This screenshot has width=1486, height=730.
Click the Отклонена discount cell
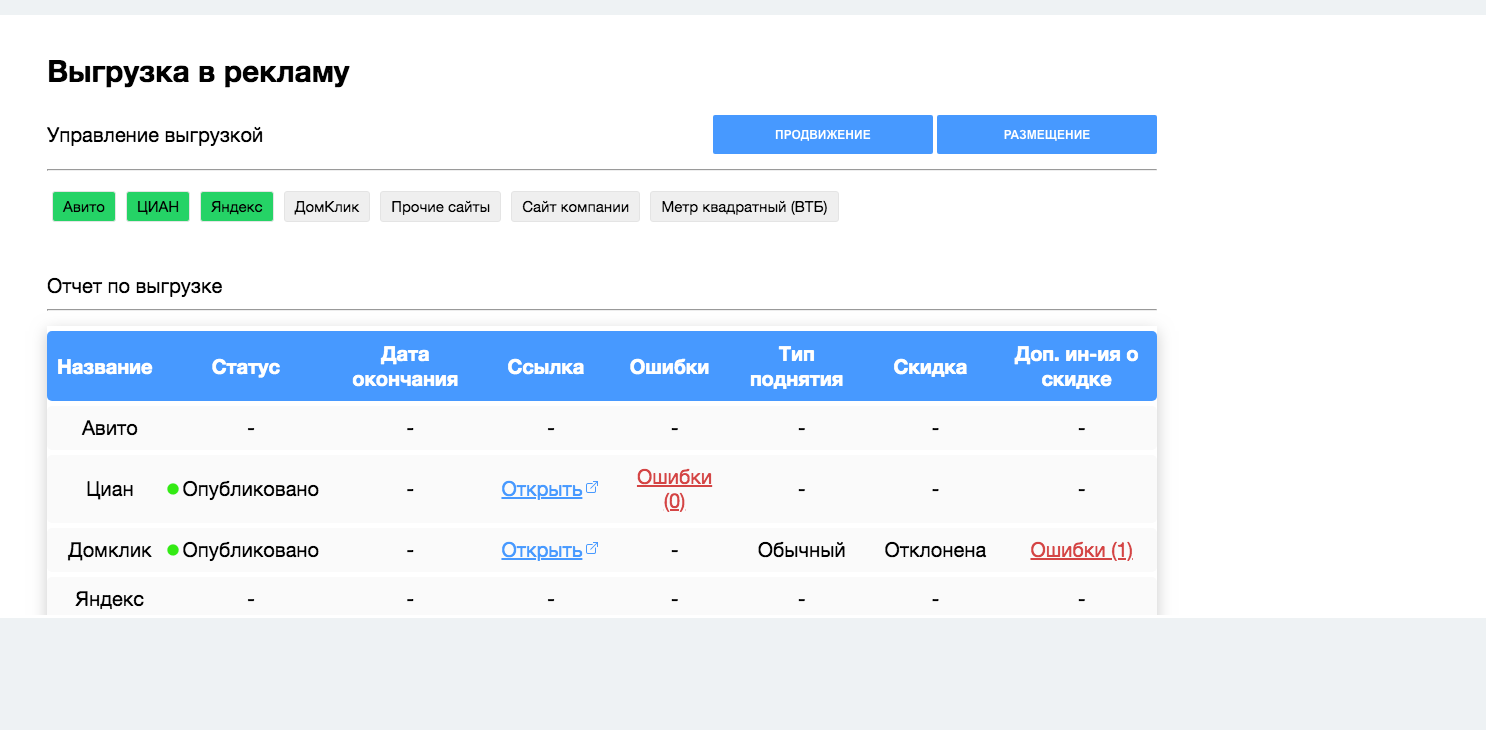coord(935,550)
